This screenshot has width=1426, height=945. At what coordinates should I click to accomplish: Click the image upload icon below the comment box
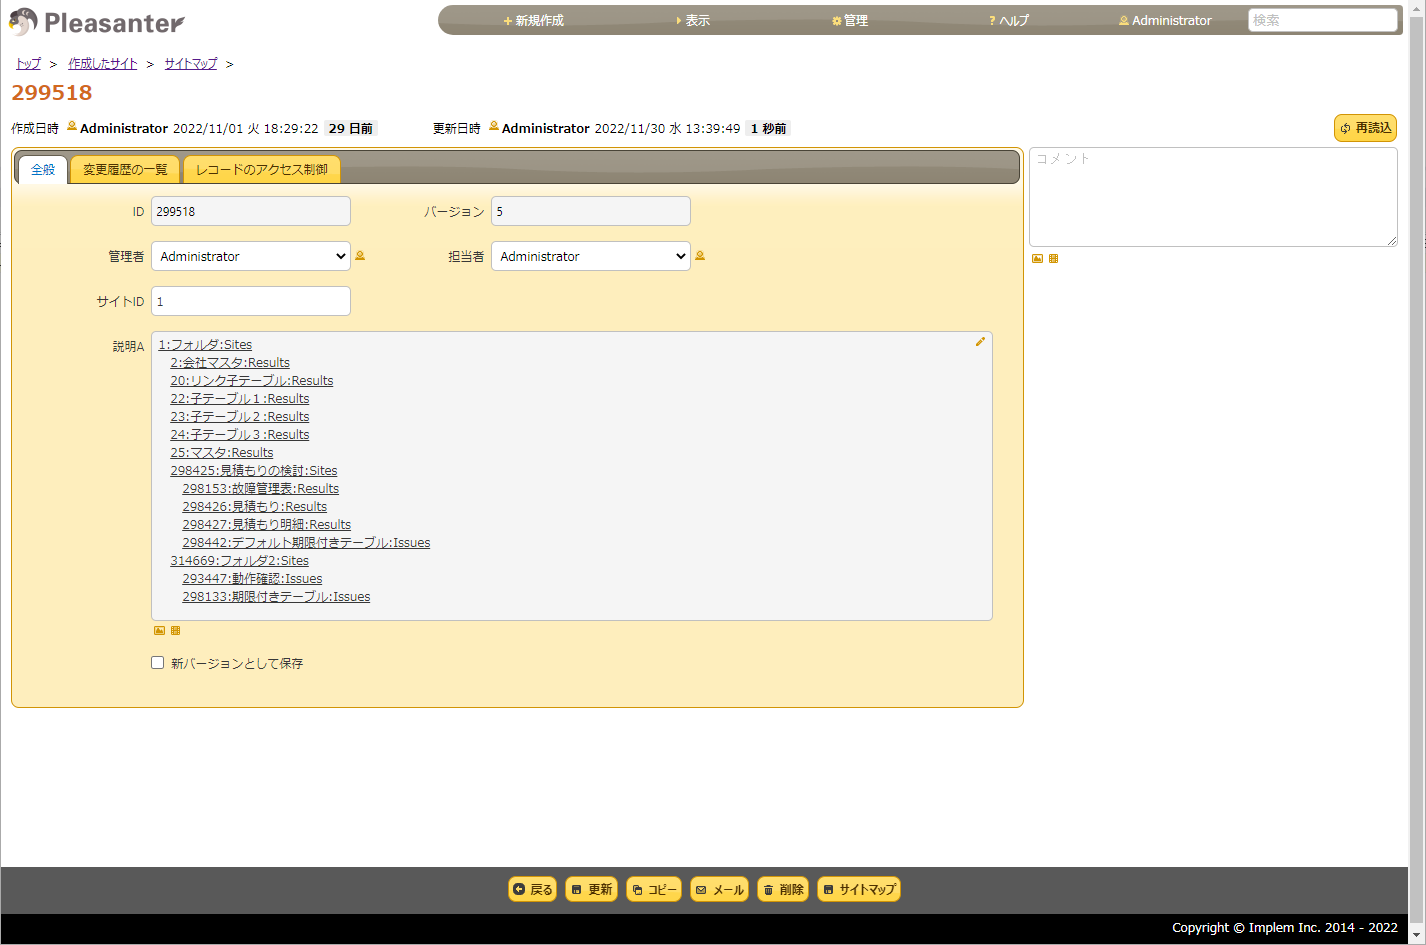click(1037, 258)
